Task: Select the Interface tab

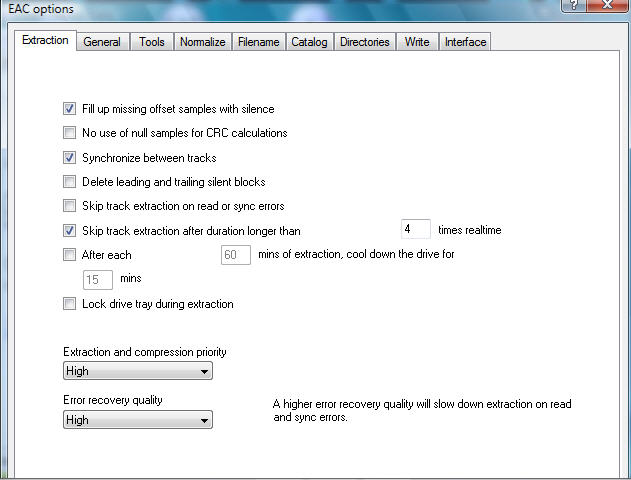Action: click(465, 41)
